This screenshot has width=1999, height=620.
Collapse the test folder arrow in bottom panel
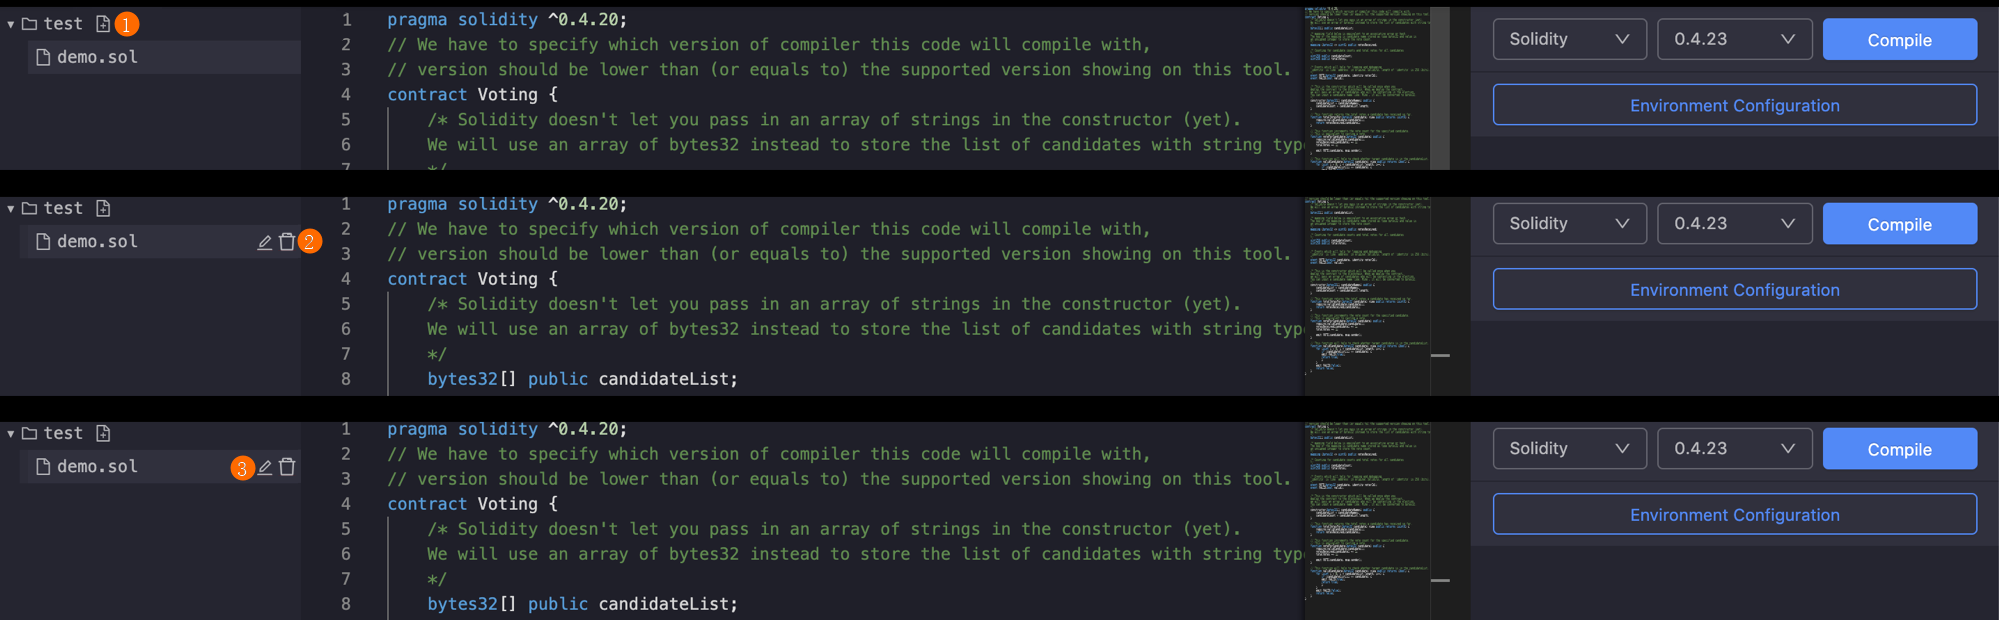[x=11, y=434]
